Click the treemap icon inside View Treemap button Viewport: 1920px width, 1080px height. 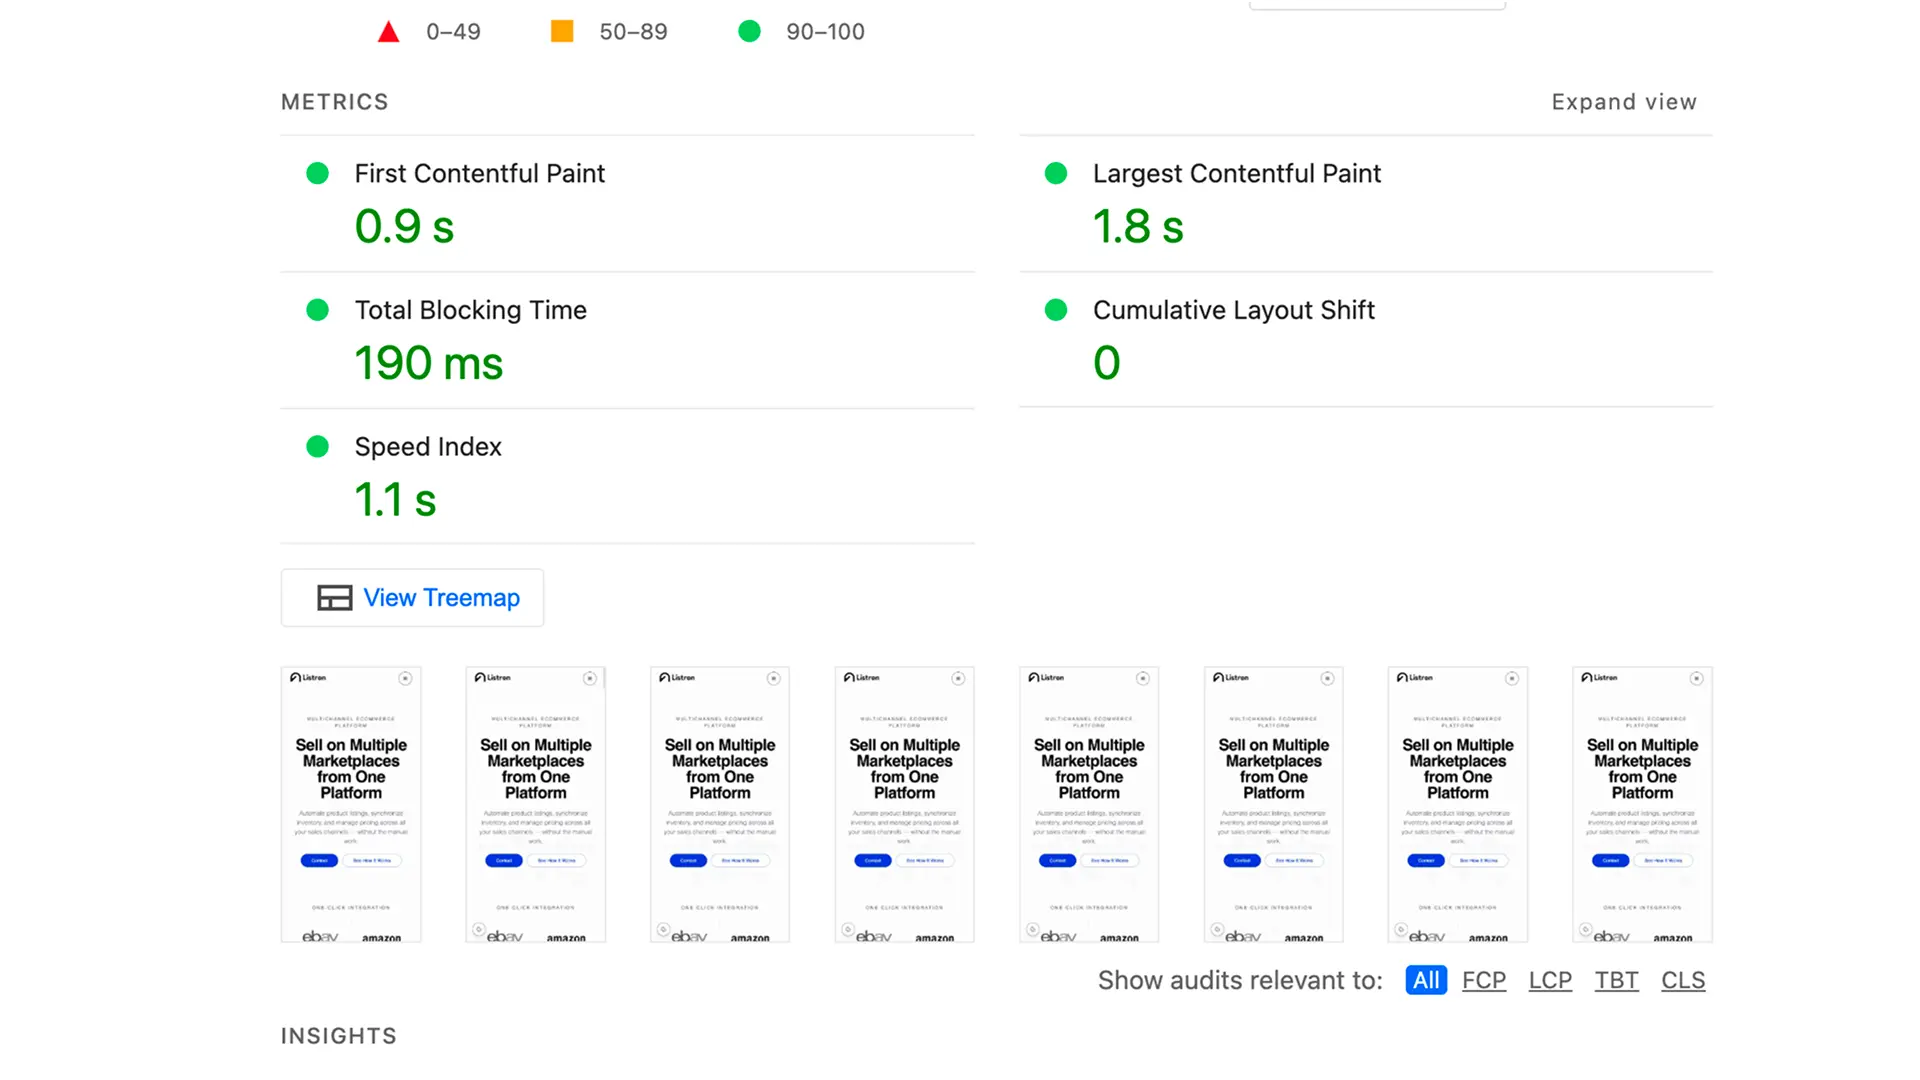333,597
